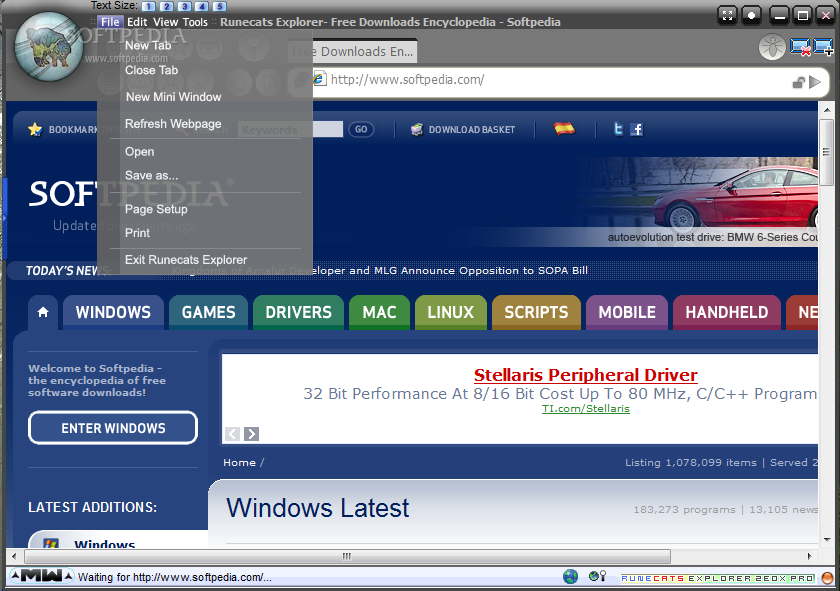Click the Softpedia home tab icon
Image resolution: width=840 pixels, height=591 pixels.
[x=43, y=312]
